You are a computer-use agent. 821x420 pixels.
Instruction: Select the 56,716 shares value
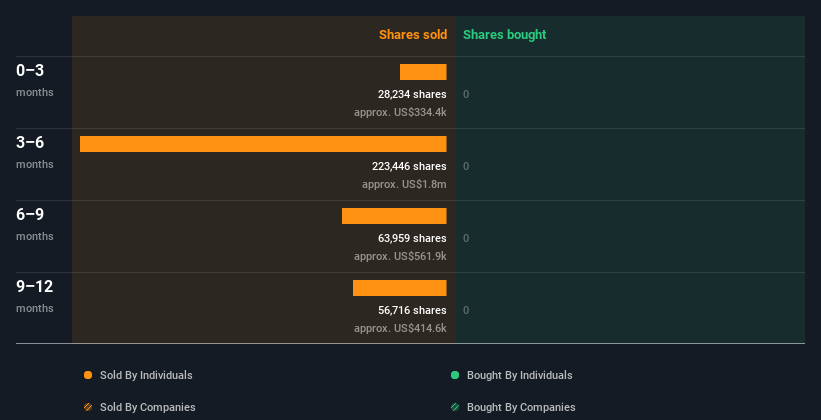click(412, 311)
